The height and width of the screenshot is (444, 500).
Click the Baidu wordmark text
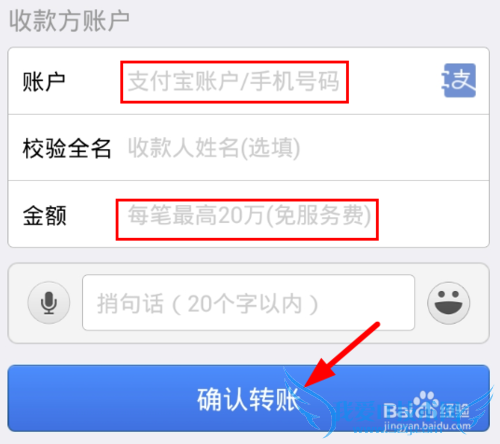399,411
